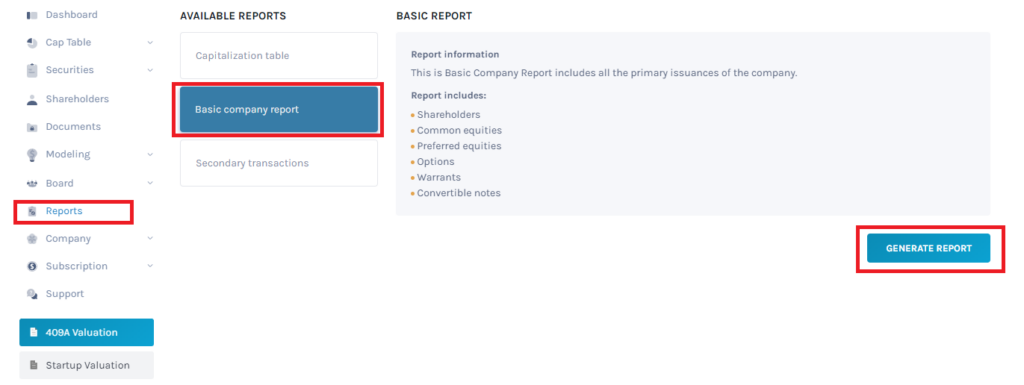Open the 409A Valuation button
Viewport: 1024px width, 385px height.
click(87, 333)
